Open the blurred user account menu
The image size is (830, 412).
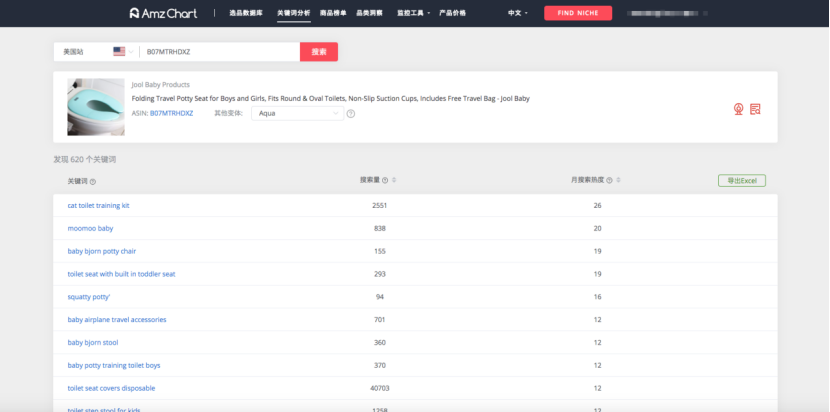(x=667, y=13)
